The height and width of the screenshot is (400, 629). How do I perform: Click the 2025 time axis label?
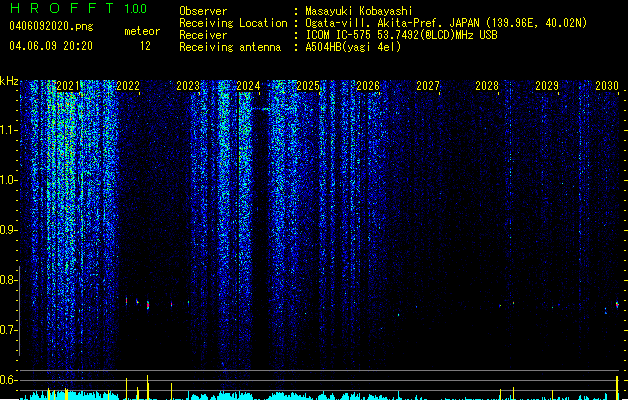click(x=308, y=86)
